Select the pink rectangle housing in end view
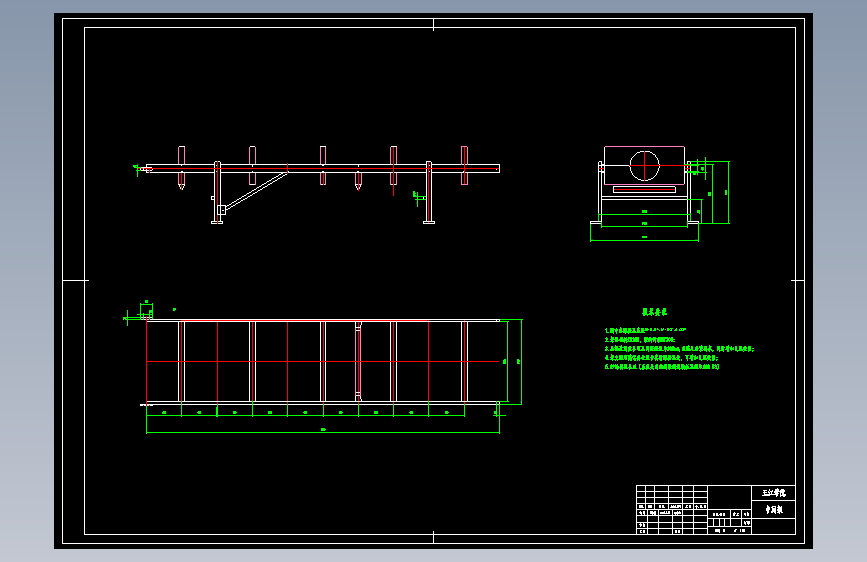 coord(645,165)
